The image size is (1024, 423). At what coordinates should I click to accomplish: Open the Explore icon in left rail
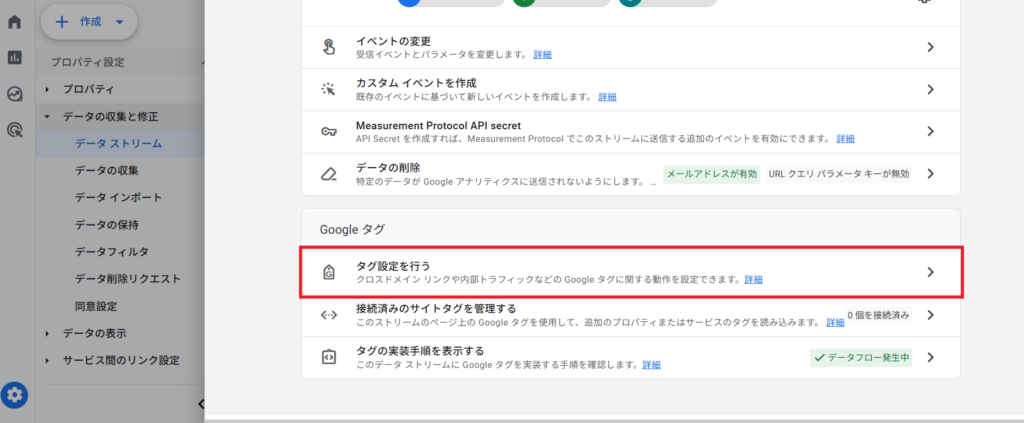(14, 94)
